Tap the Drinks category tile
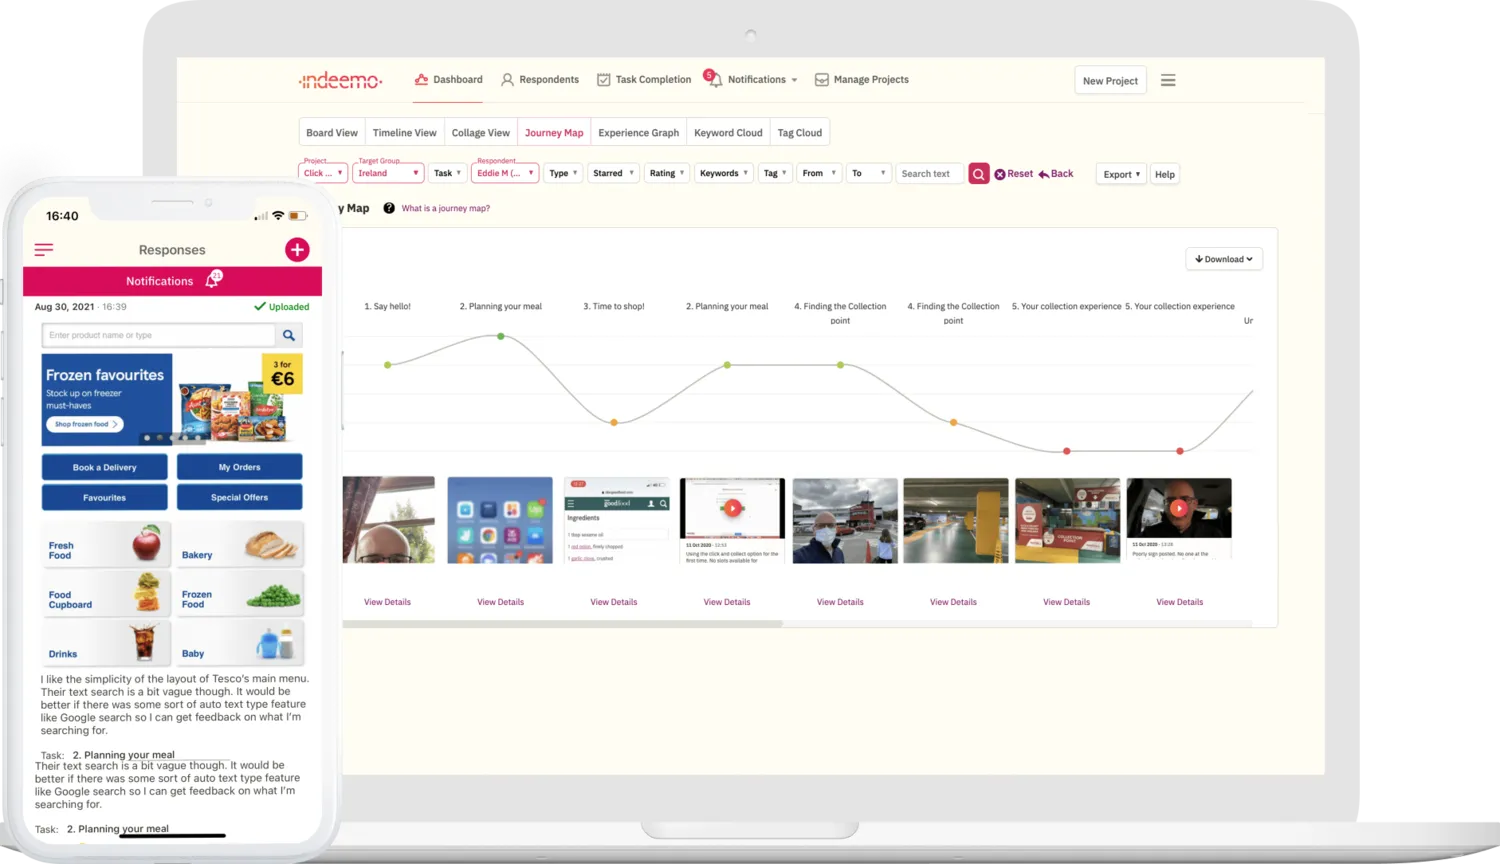The height and width of the screenshot is (864, 1500). tap(106, 643)
